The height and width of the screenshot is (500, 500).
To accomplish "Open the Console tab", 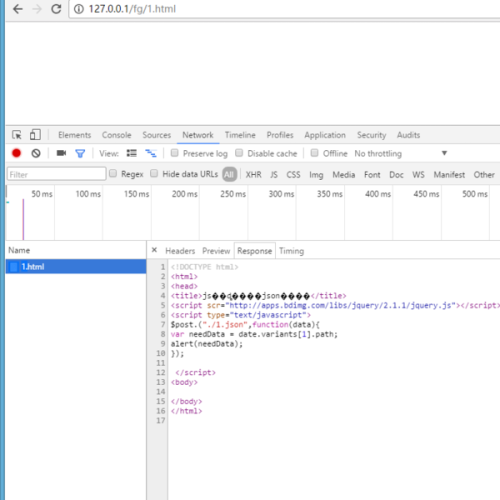I will [116, 135].
